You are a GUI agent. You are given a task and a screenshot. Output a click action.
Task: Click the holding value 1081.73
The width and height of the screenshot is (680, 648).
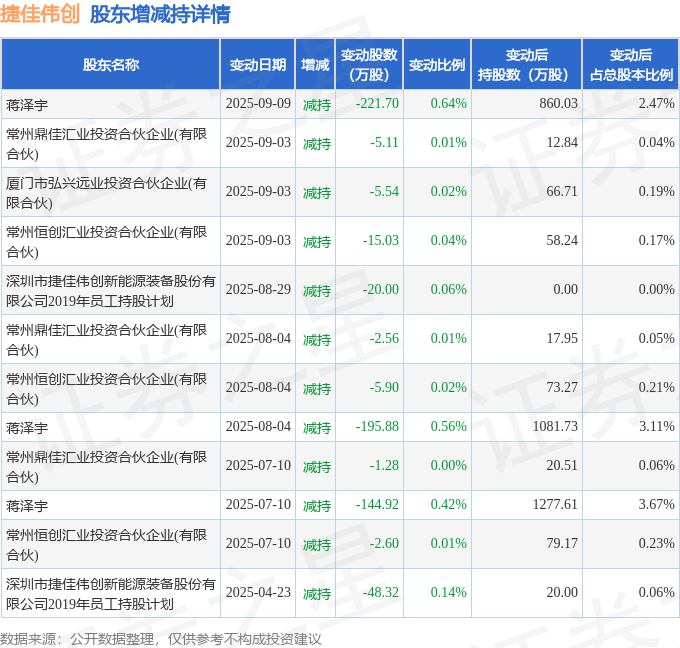(555, 426)
